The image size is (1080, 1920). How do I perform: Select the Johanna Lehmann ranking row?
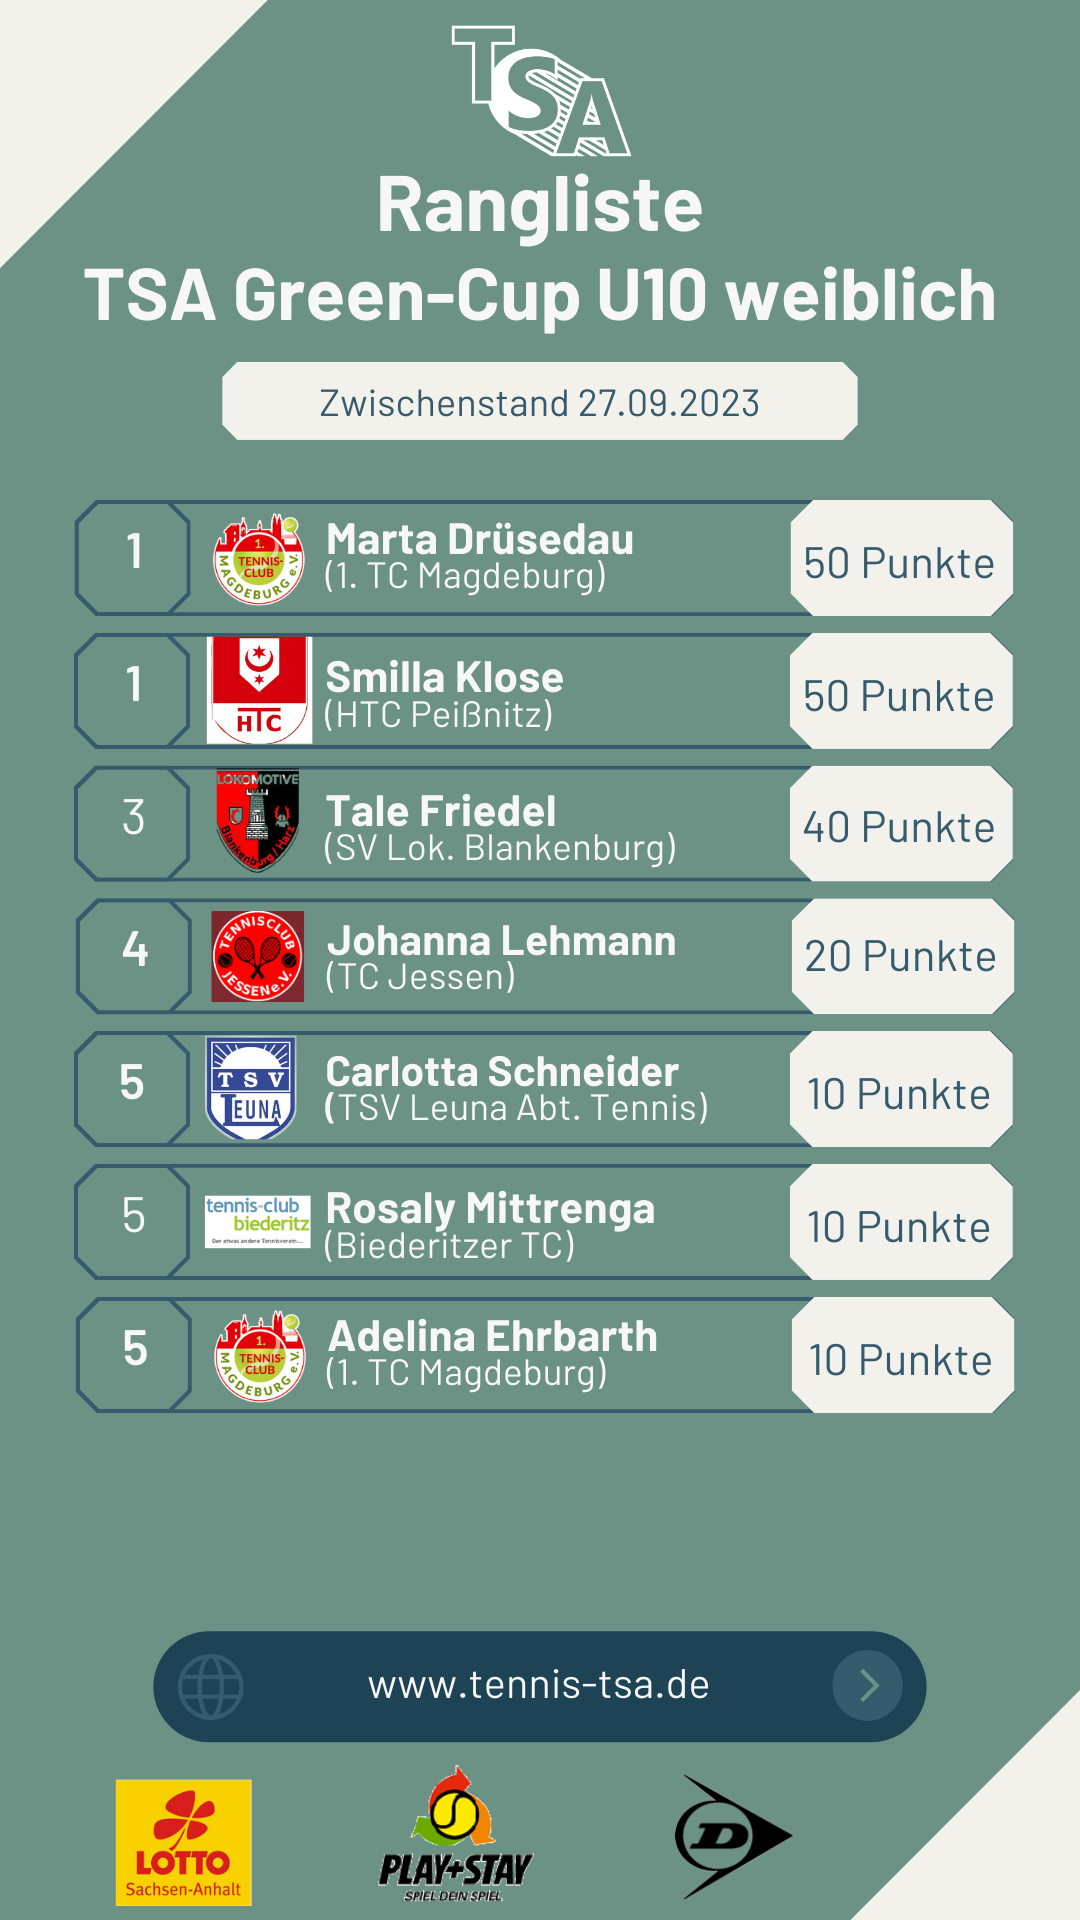tap(500, 956)
